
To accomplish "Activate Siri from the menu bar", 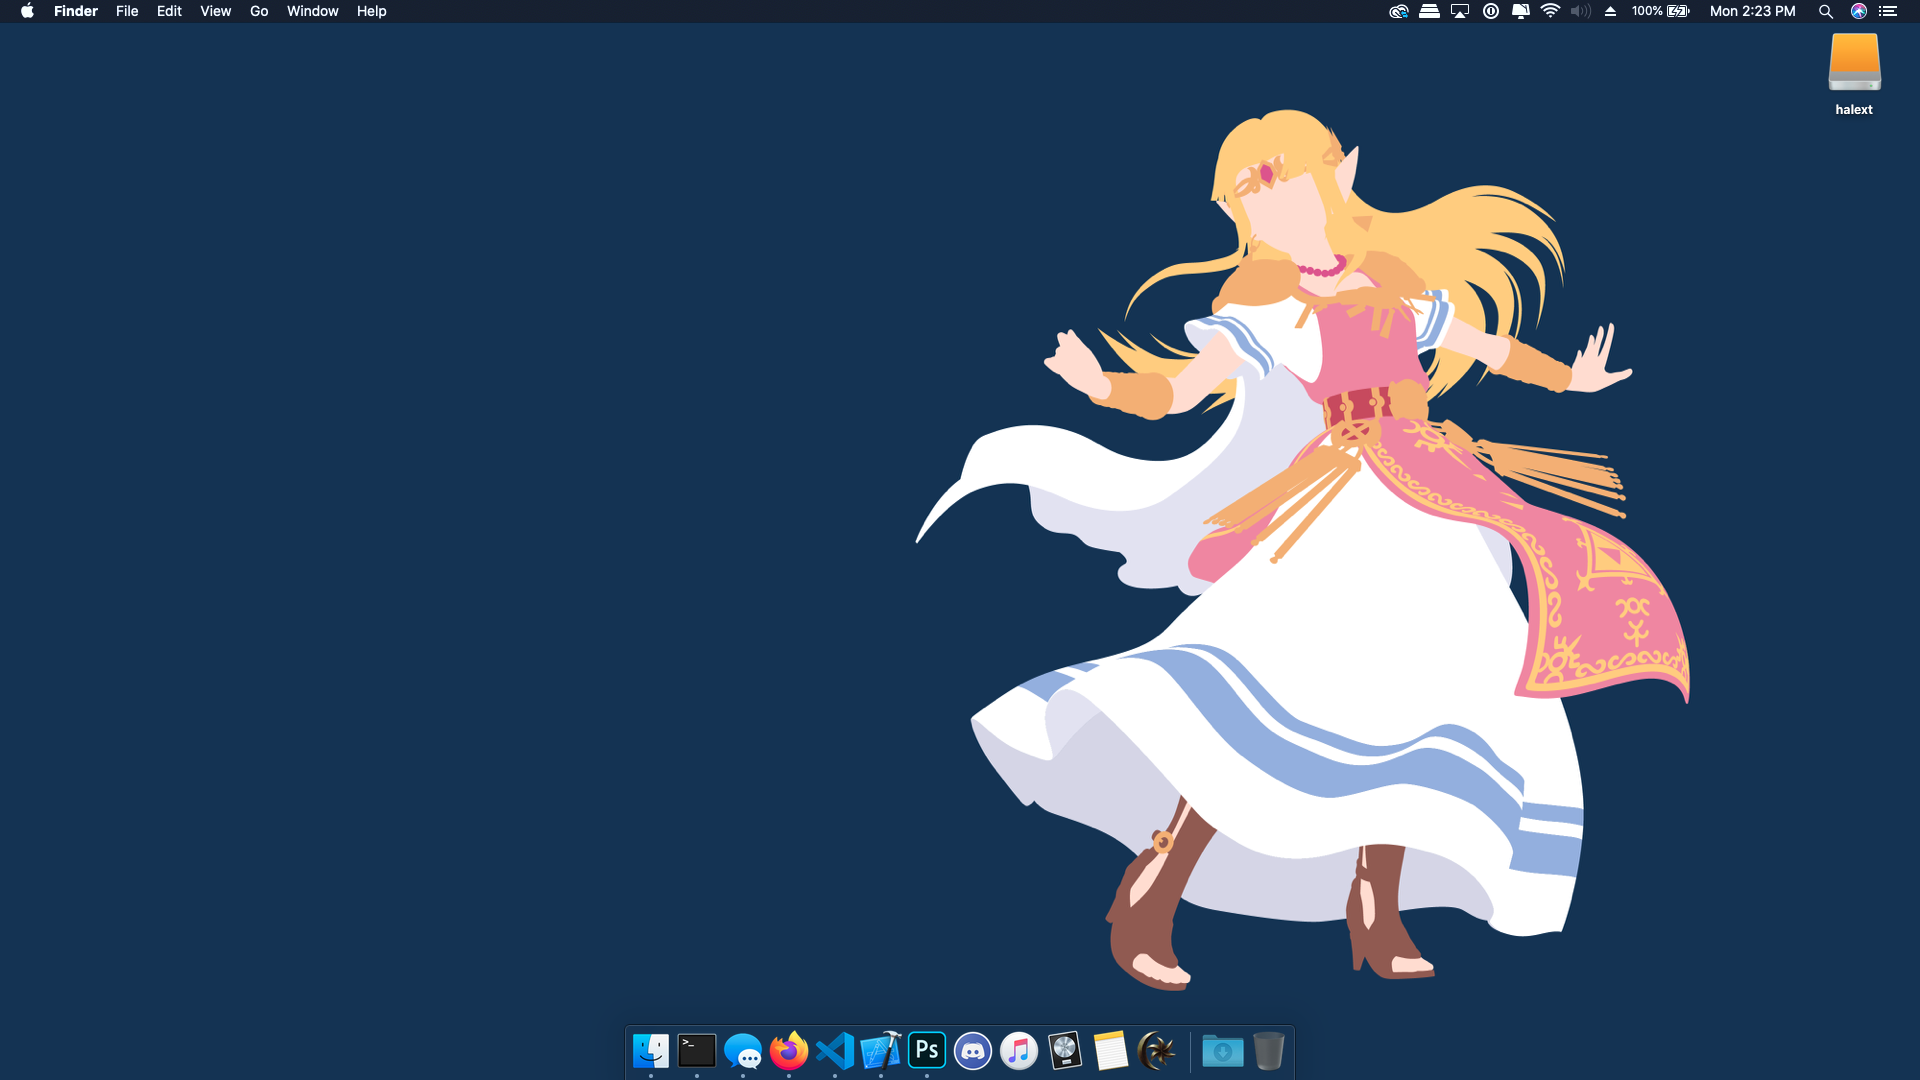I will click(x=1859, y=11).
